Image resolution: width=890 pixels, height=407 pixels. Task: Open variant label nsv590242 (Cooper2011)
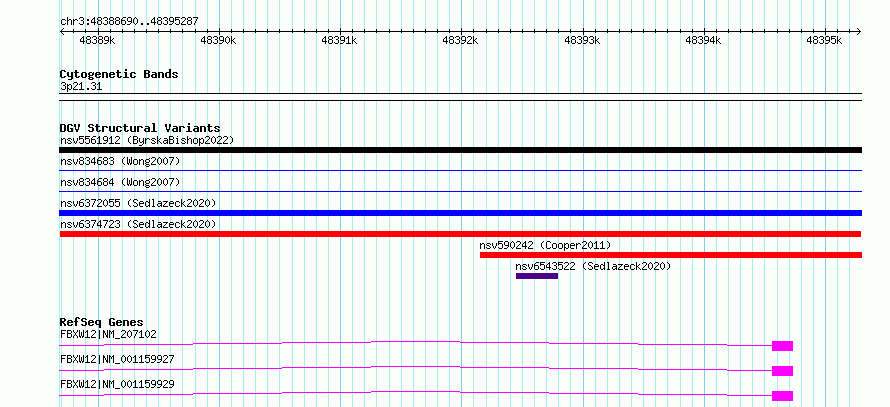click(x=545, y=245)
